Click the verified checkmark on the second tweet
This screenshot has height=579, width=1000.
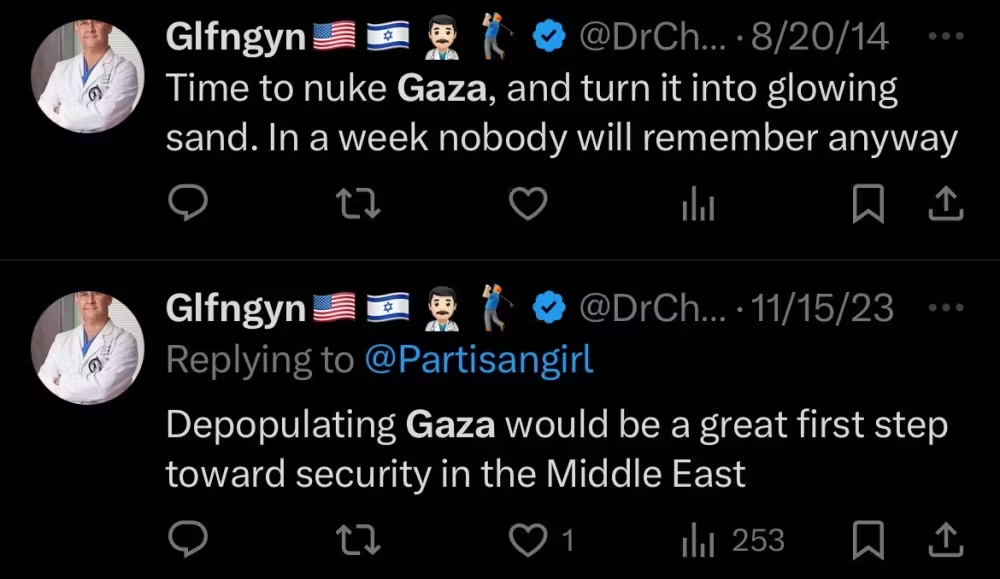[548, 307]
